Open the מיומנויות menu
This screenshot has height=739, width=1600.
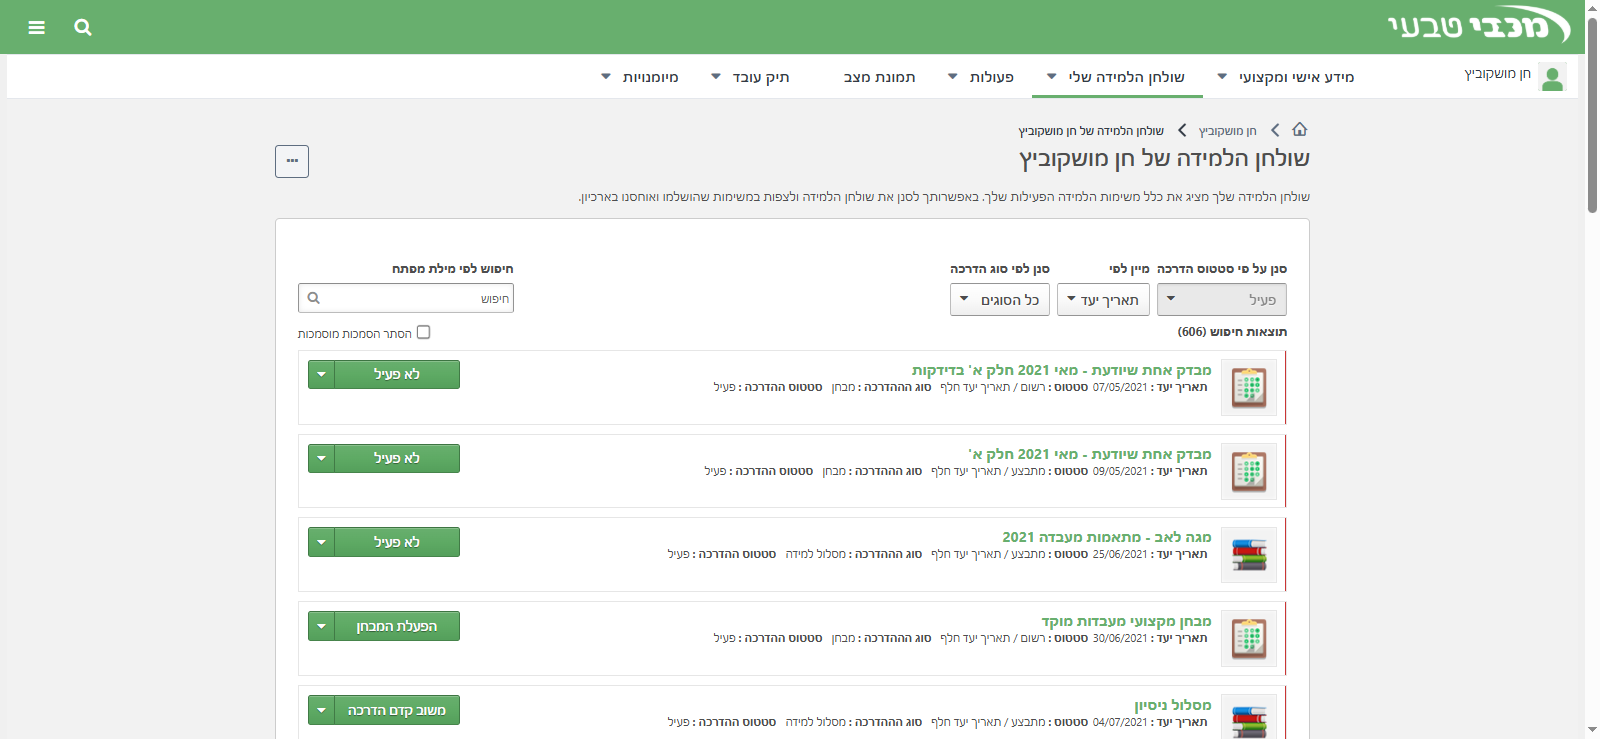coord(640,77)
